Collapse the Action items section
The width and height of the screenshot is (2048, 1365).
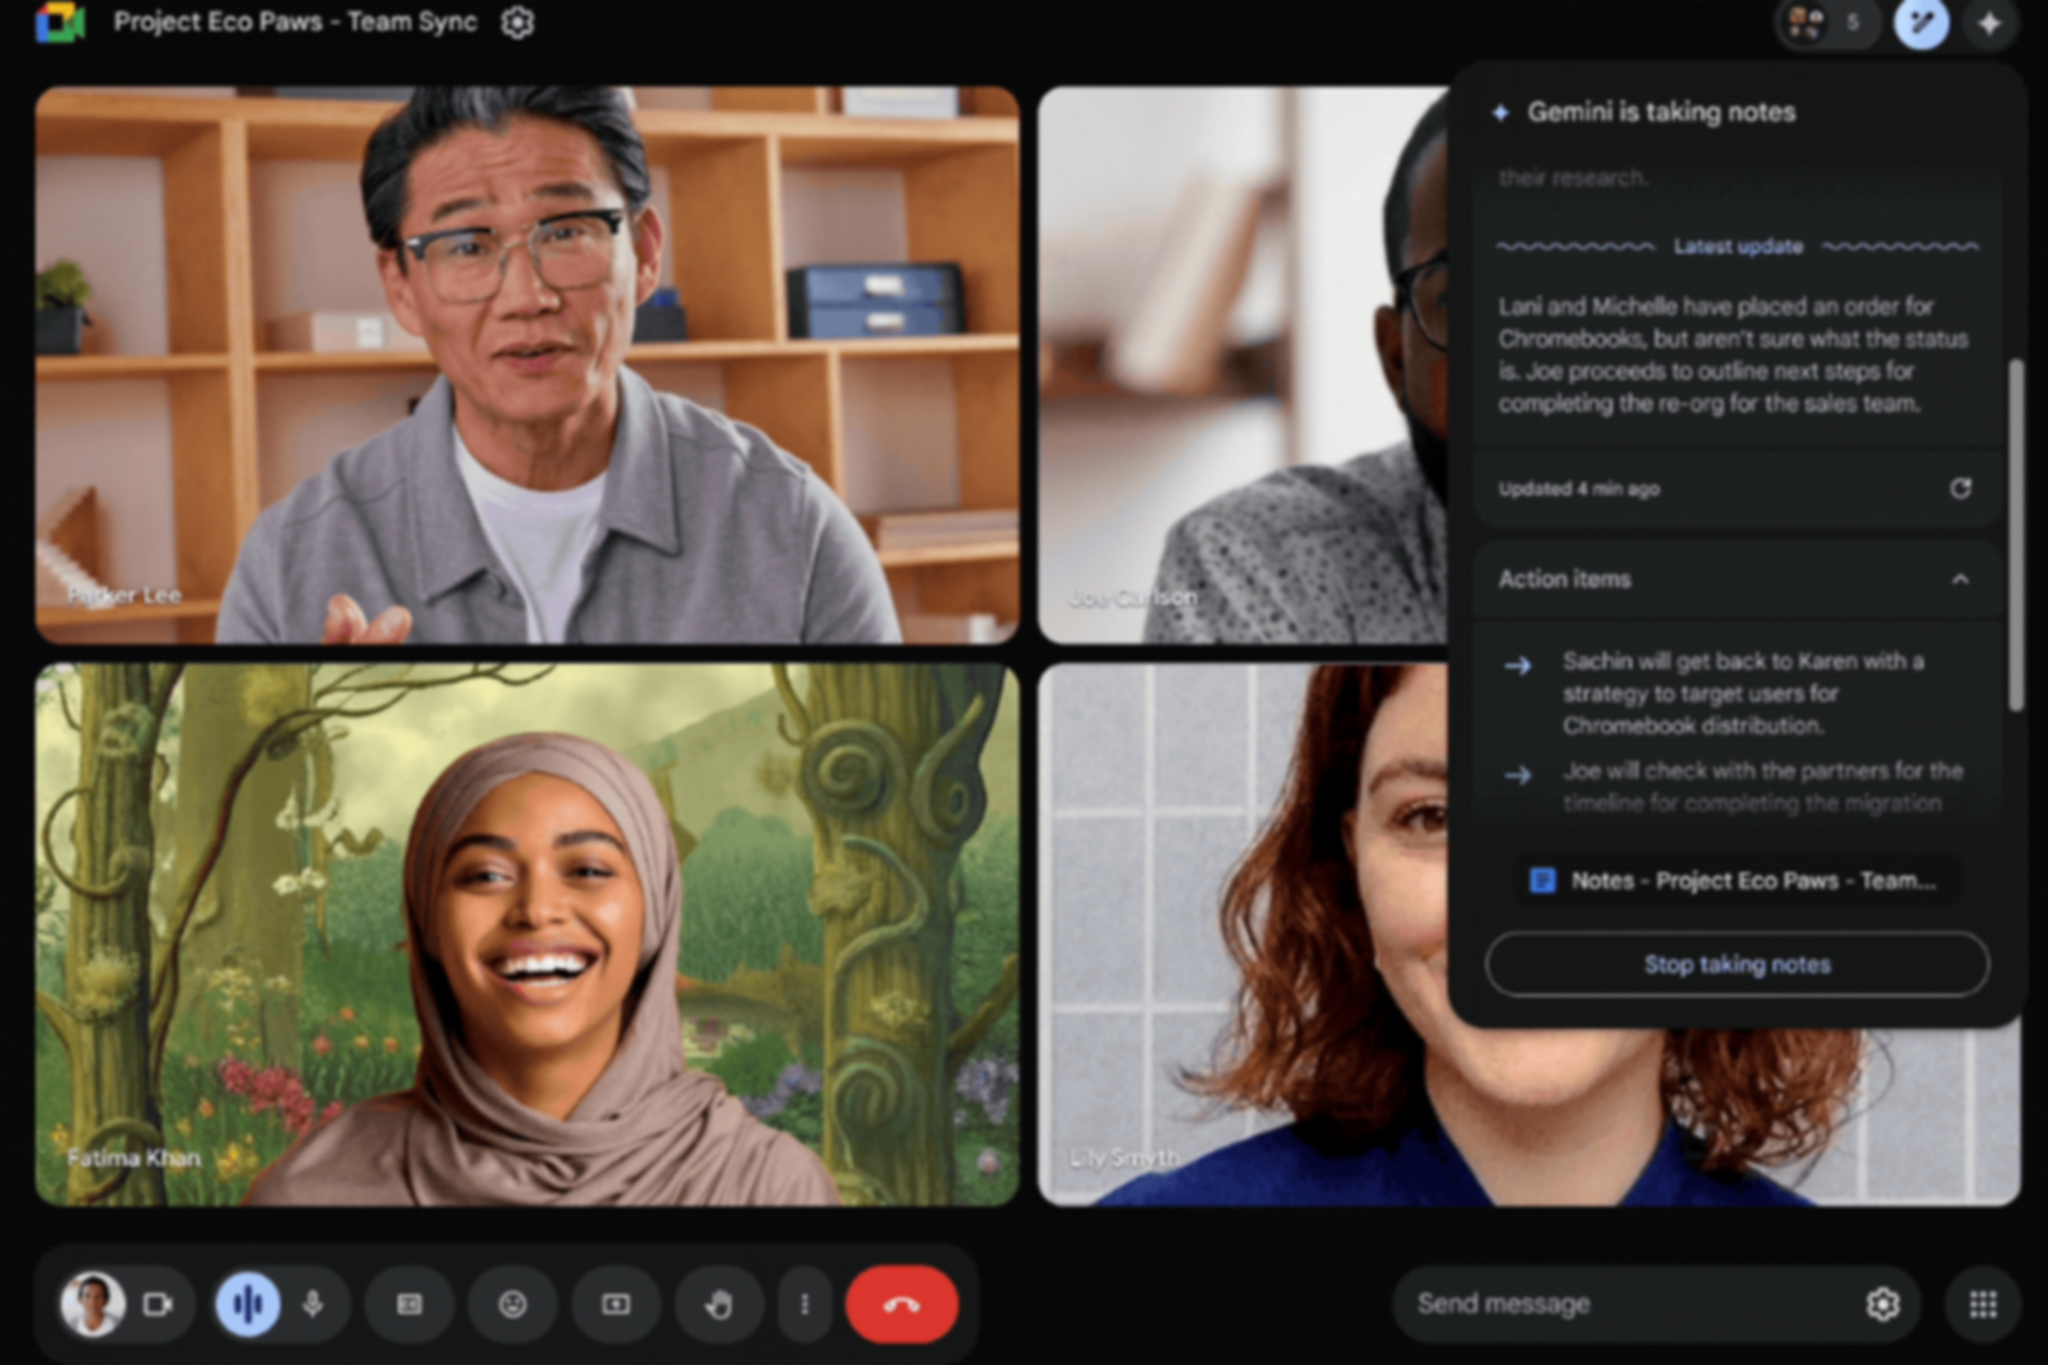click(1960, 579)
